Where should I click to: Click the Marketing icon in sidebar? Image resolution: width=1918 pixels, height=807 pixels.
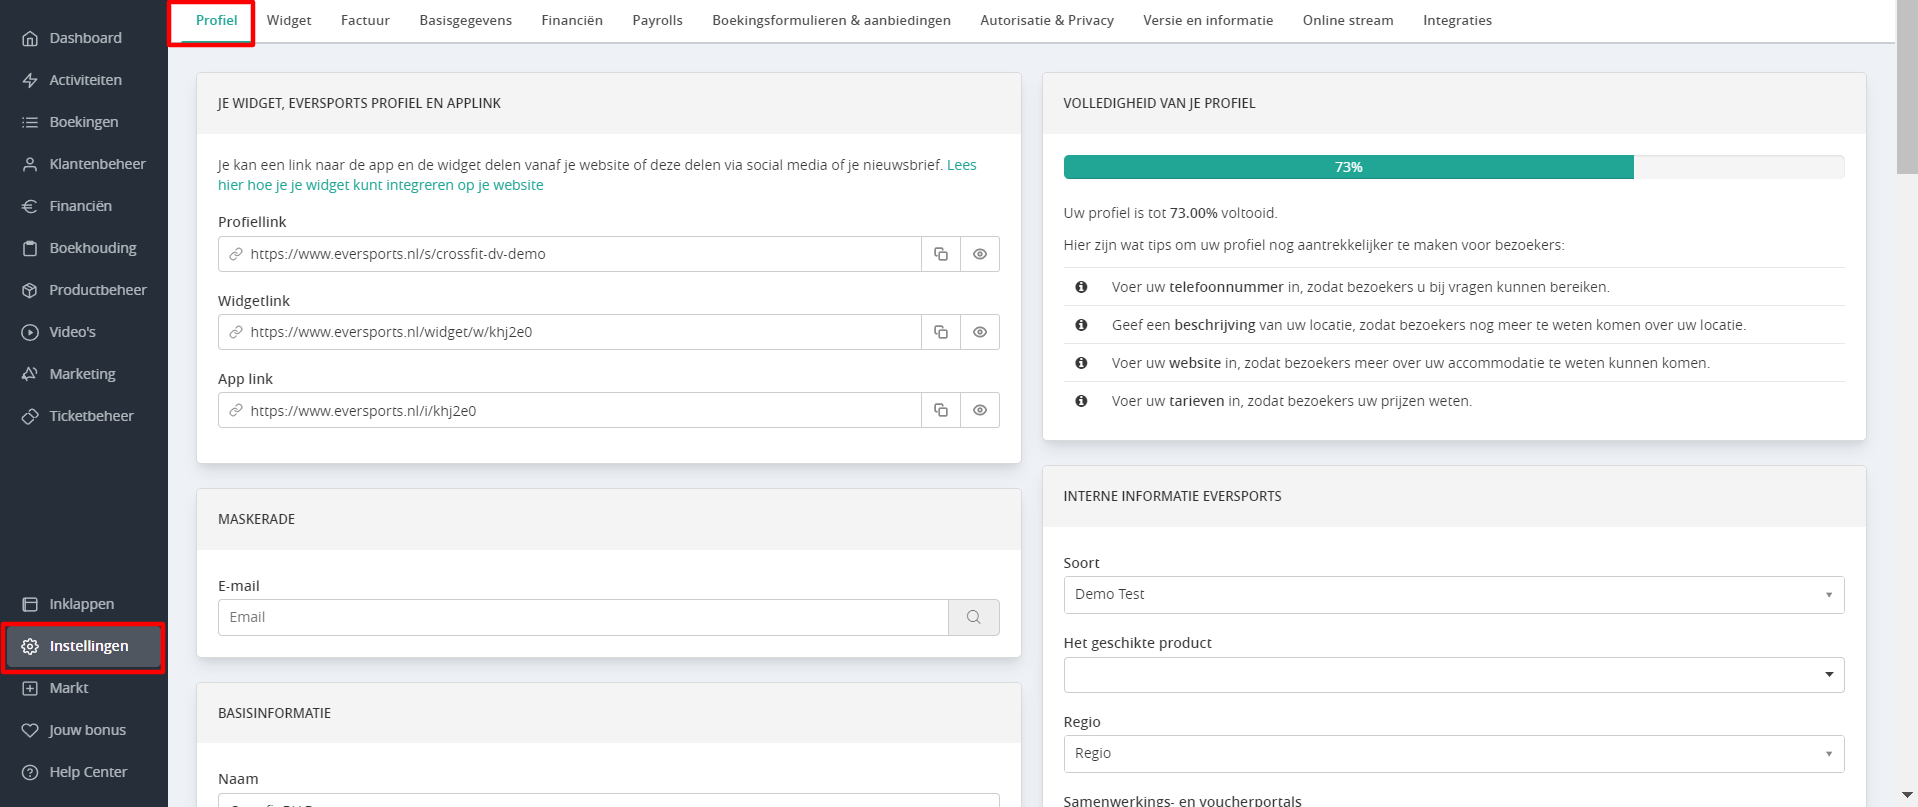[30, 374]
